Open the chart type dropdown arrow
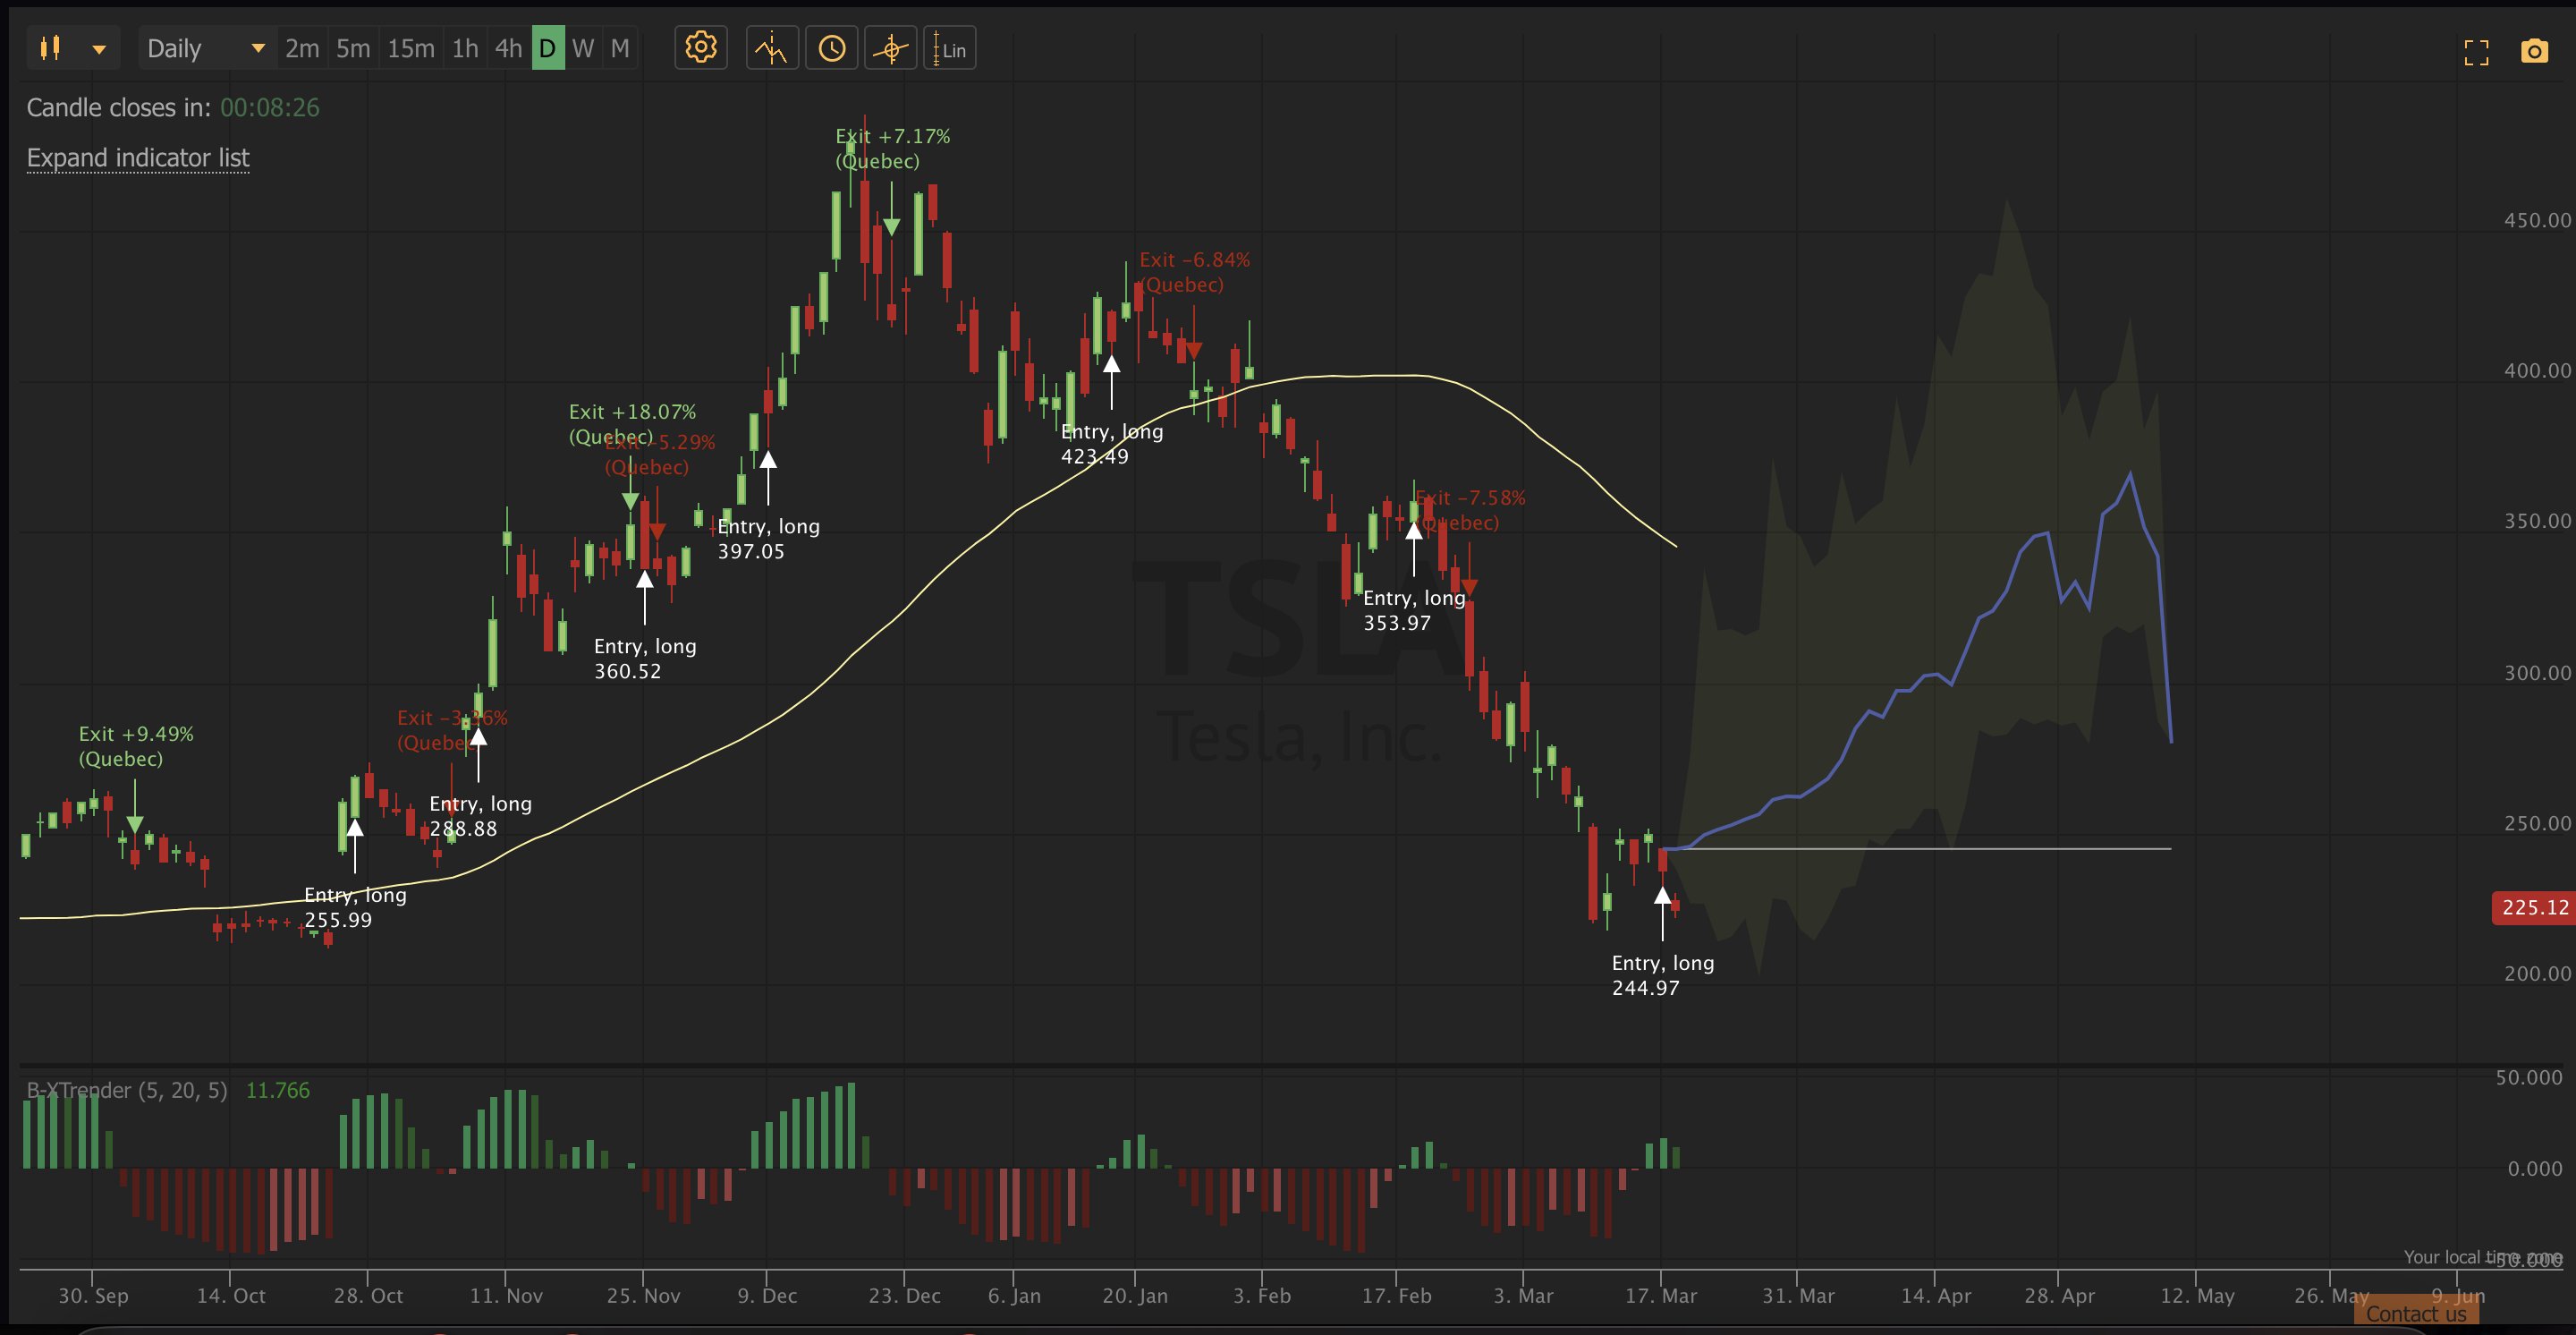The width and height of the screenshot is (2576, 1335). (x=99, y=49)
